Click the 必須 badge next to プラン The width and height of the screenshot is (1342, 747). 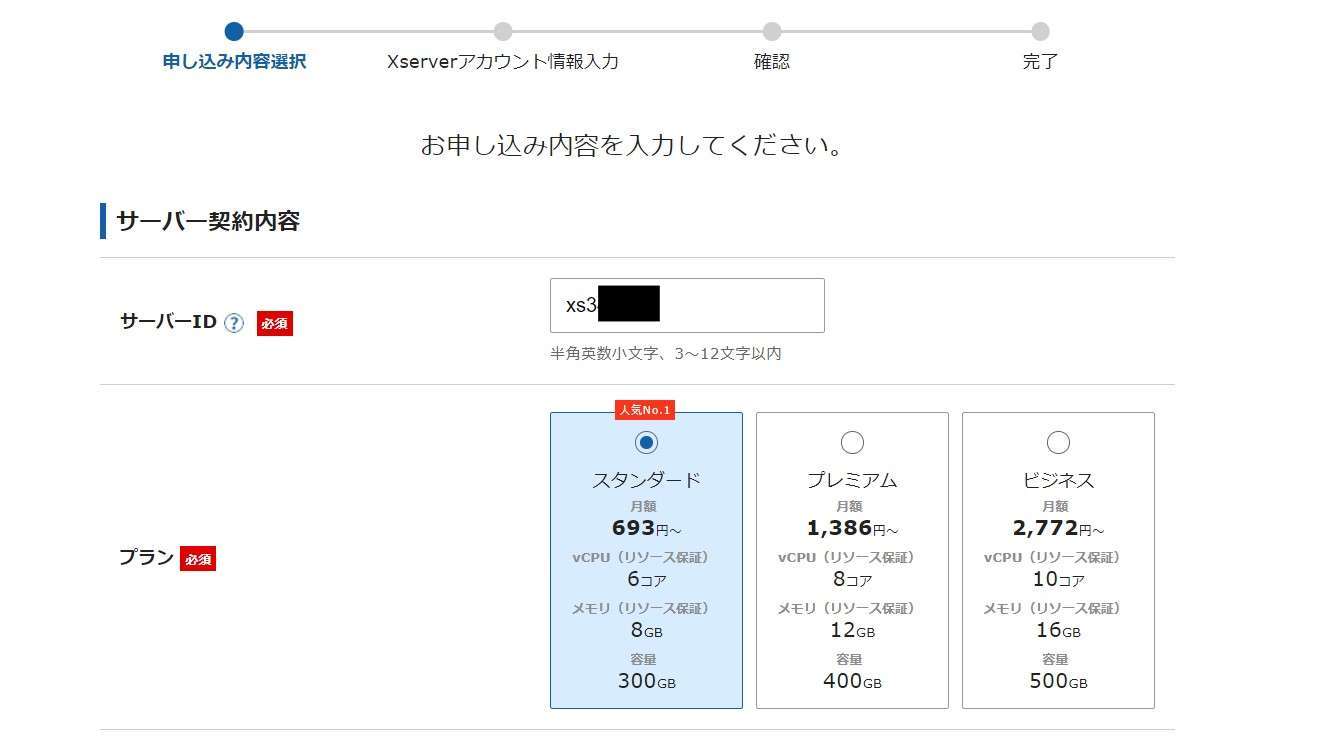tap(198, 558)
